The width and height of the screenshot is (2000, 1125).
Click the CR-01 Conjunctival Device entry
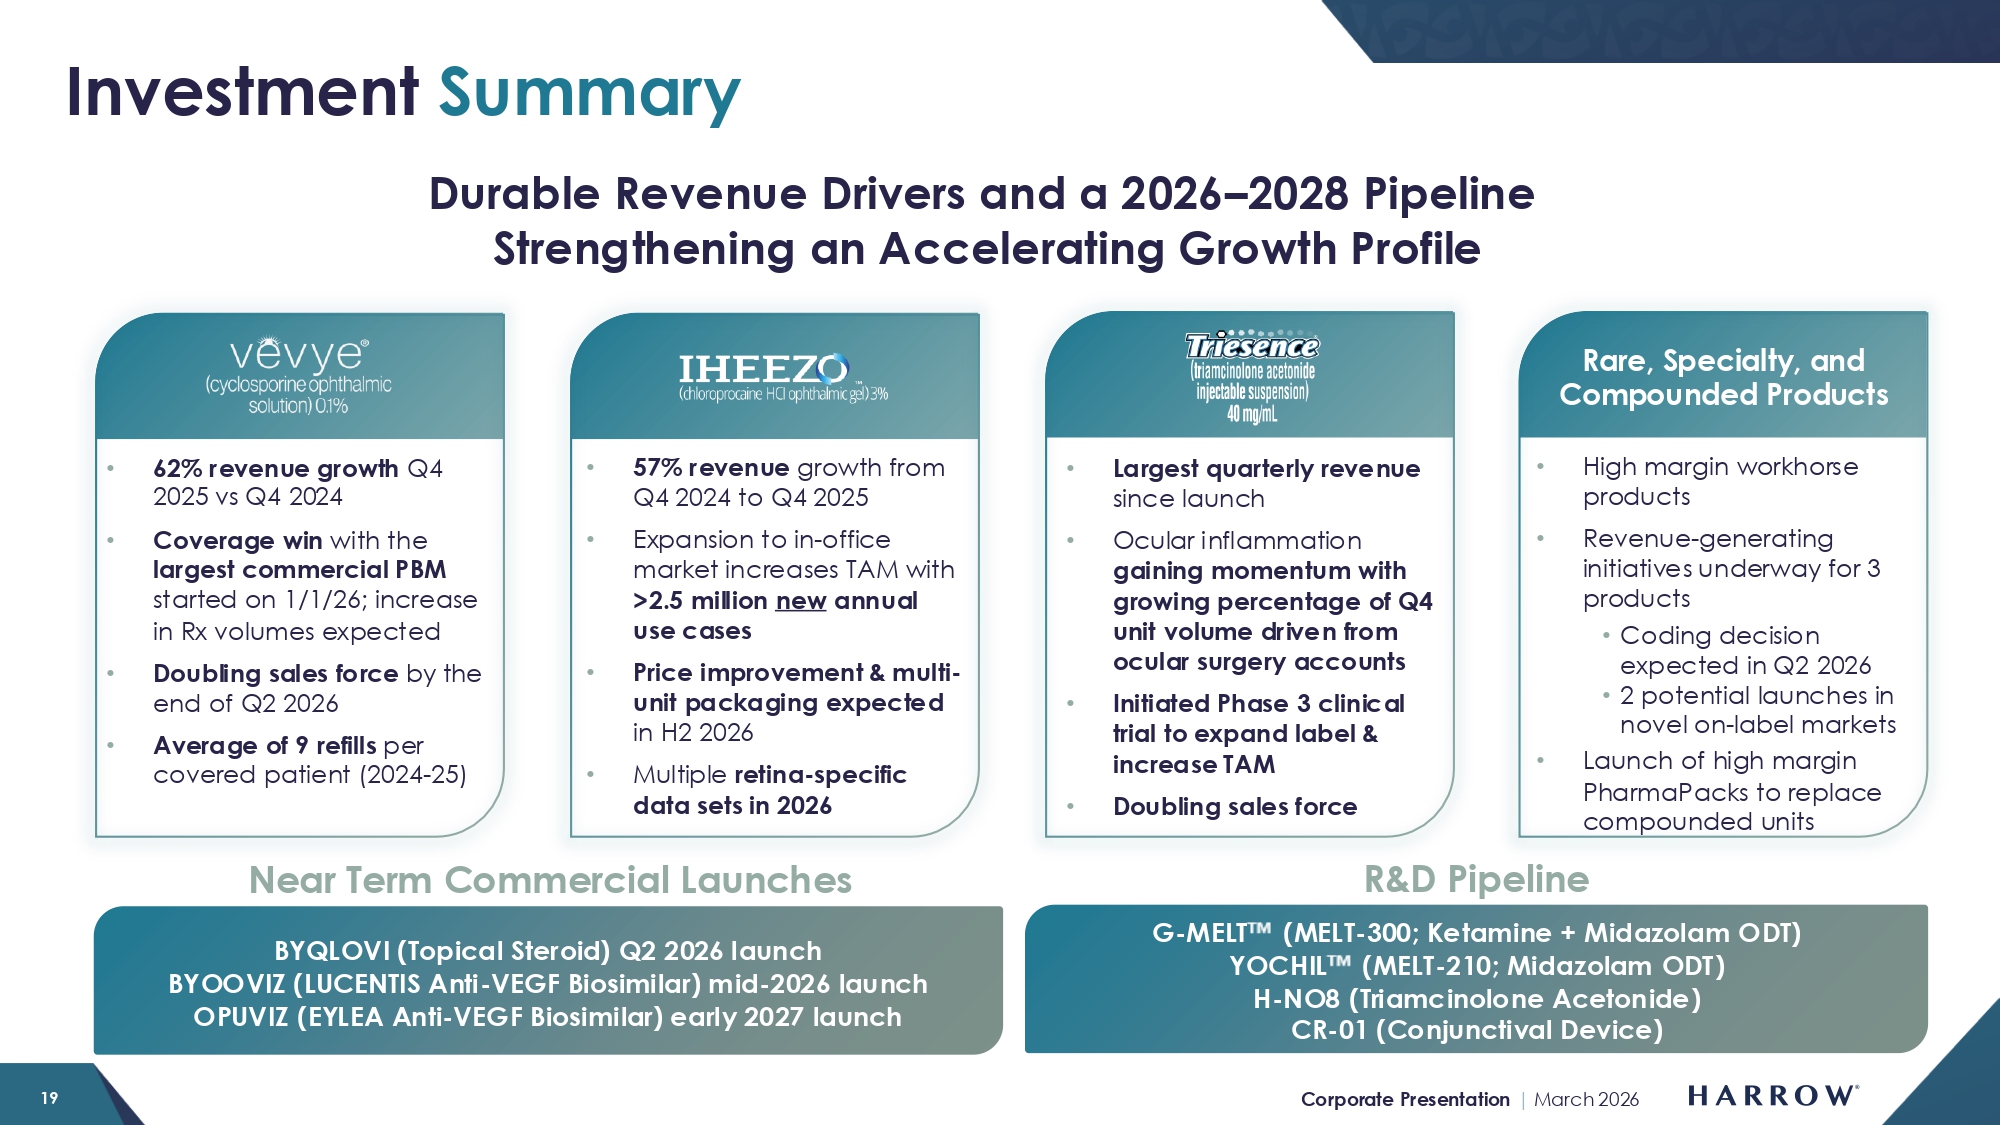1476,1030
